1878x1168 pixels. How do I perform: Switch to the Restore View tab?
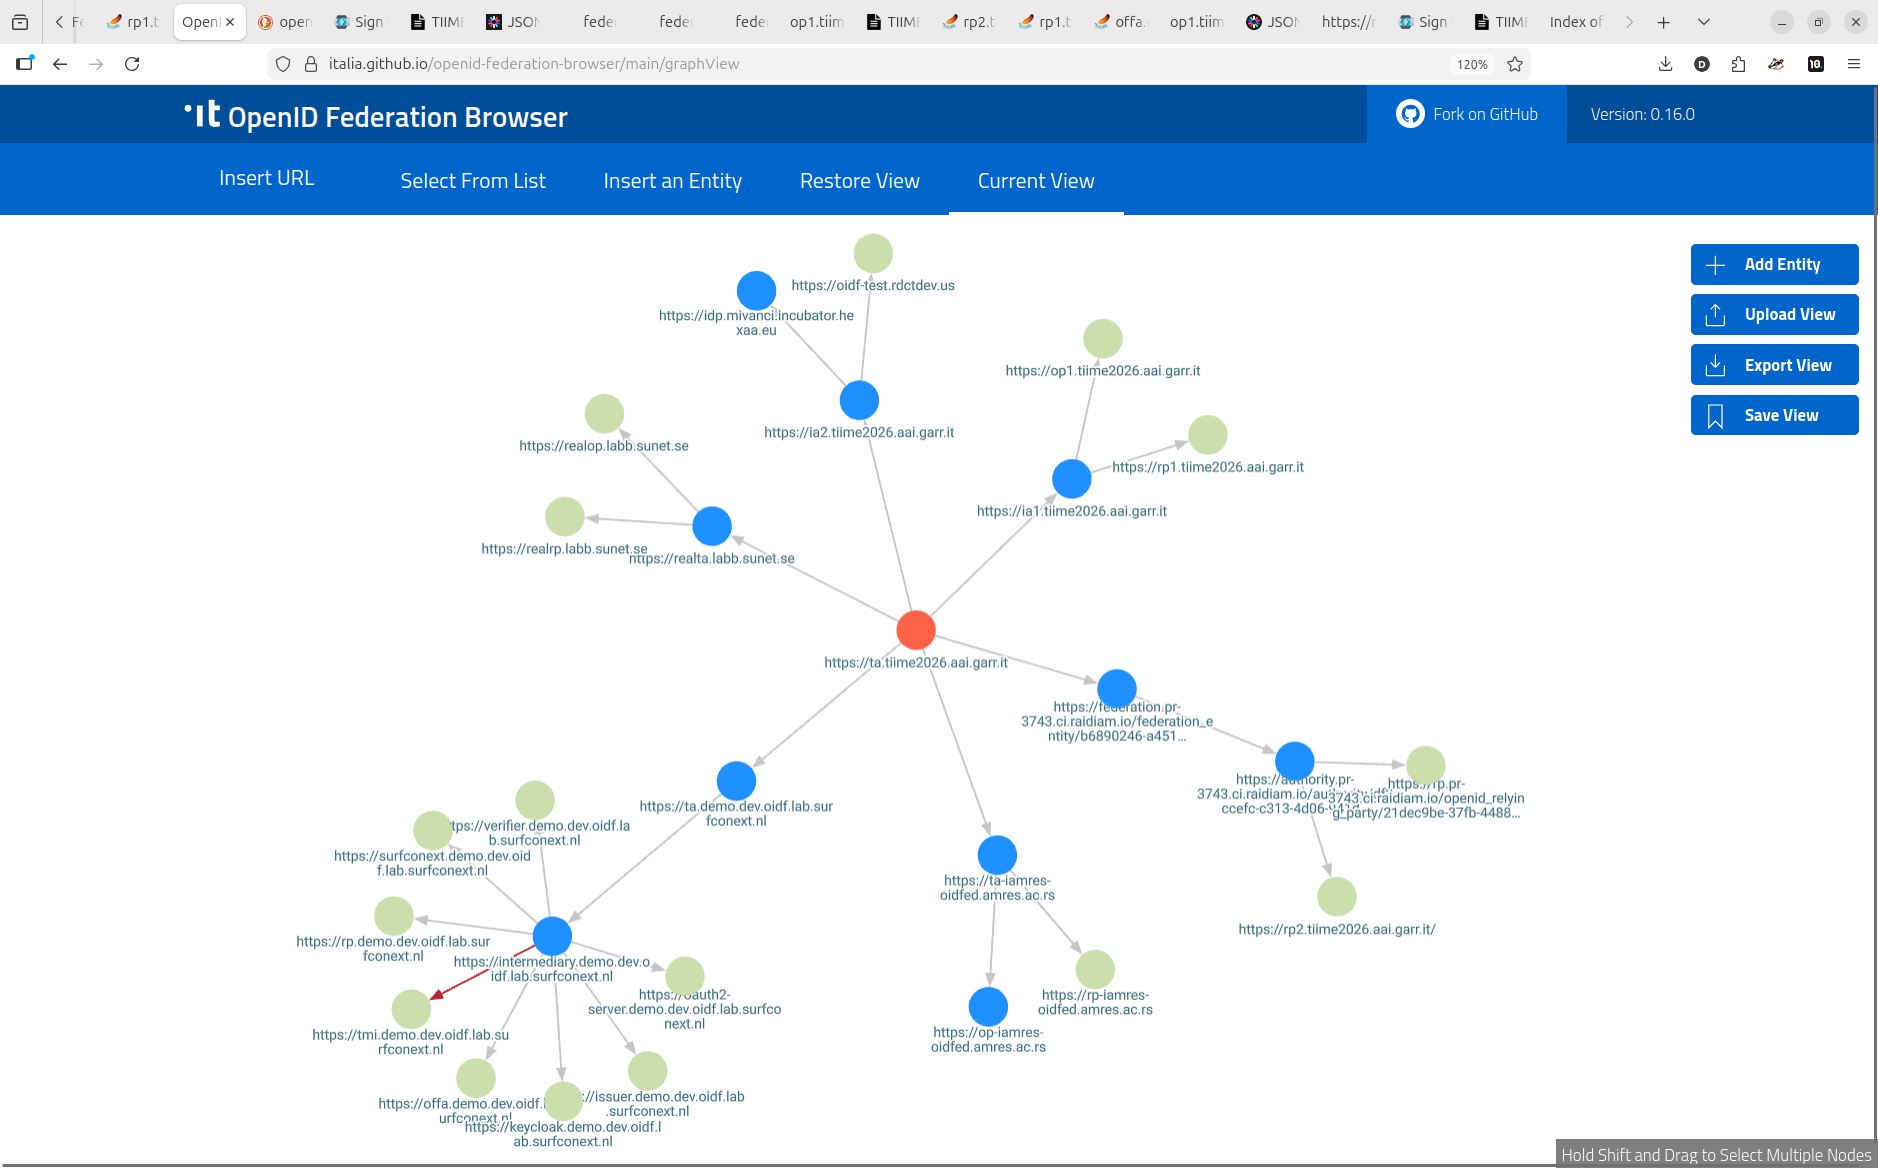[x=859, y=180]
